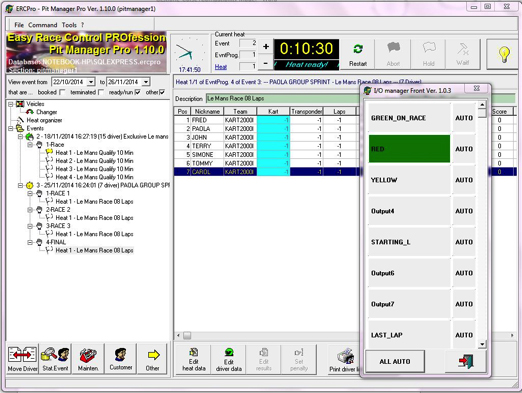
Task: Click Set penalty icon
Action: 299,360
